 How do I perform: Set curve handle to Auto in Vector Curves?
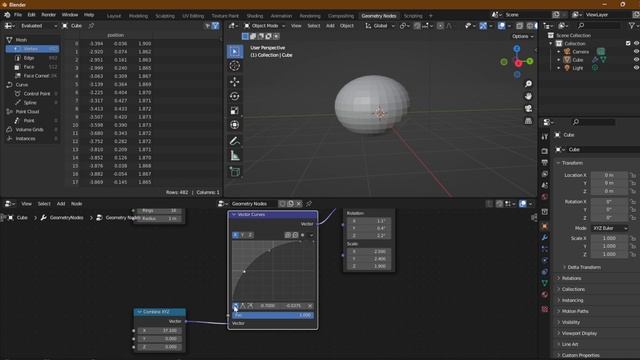(x=236, y=306)
